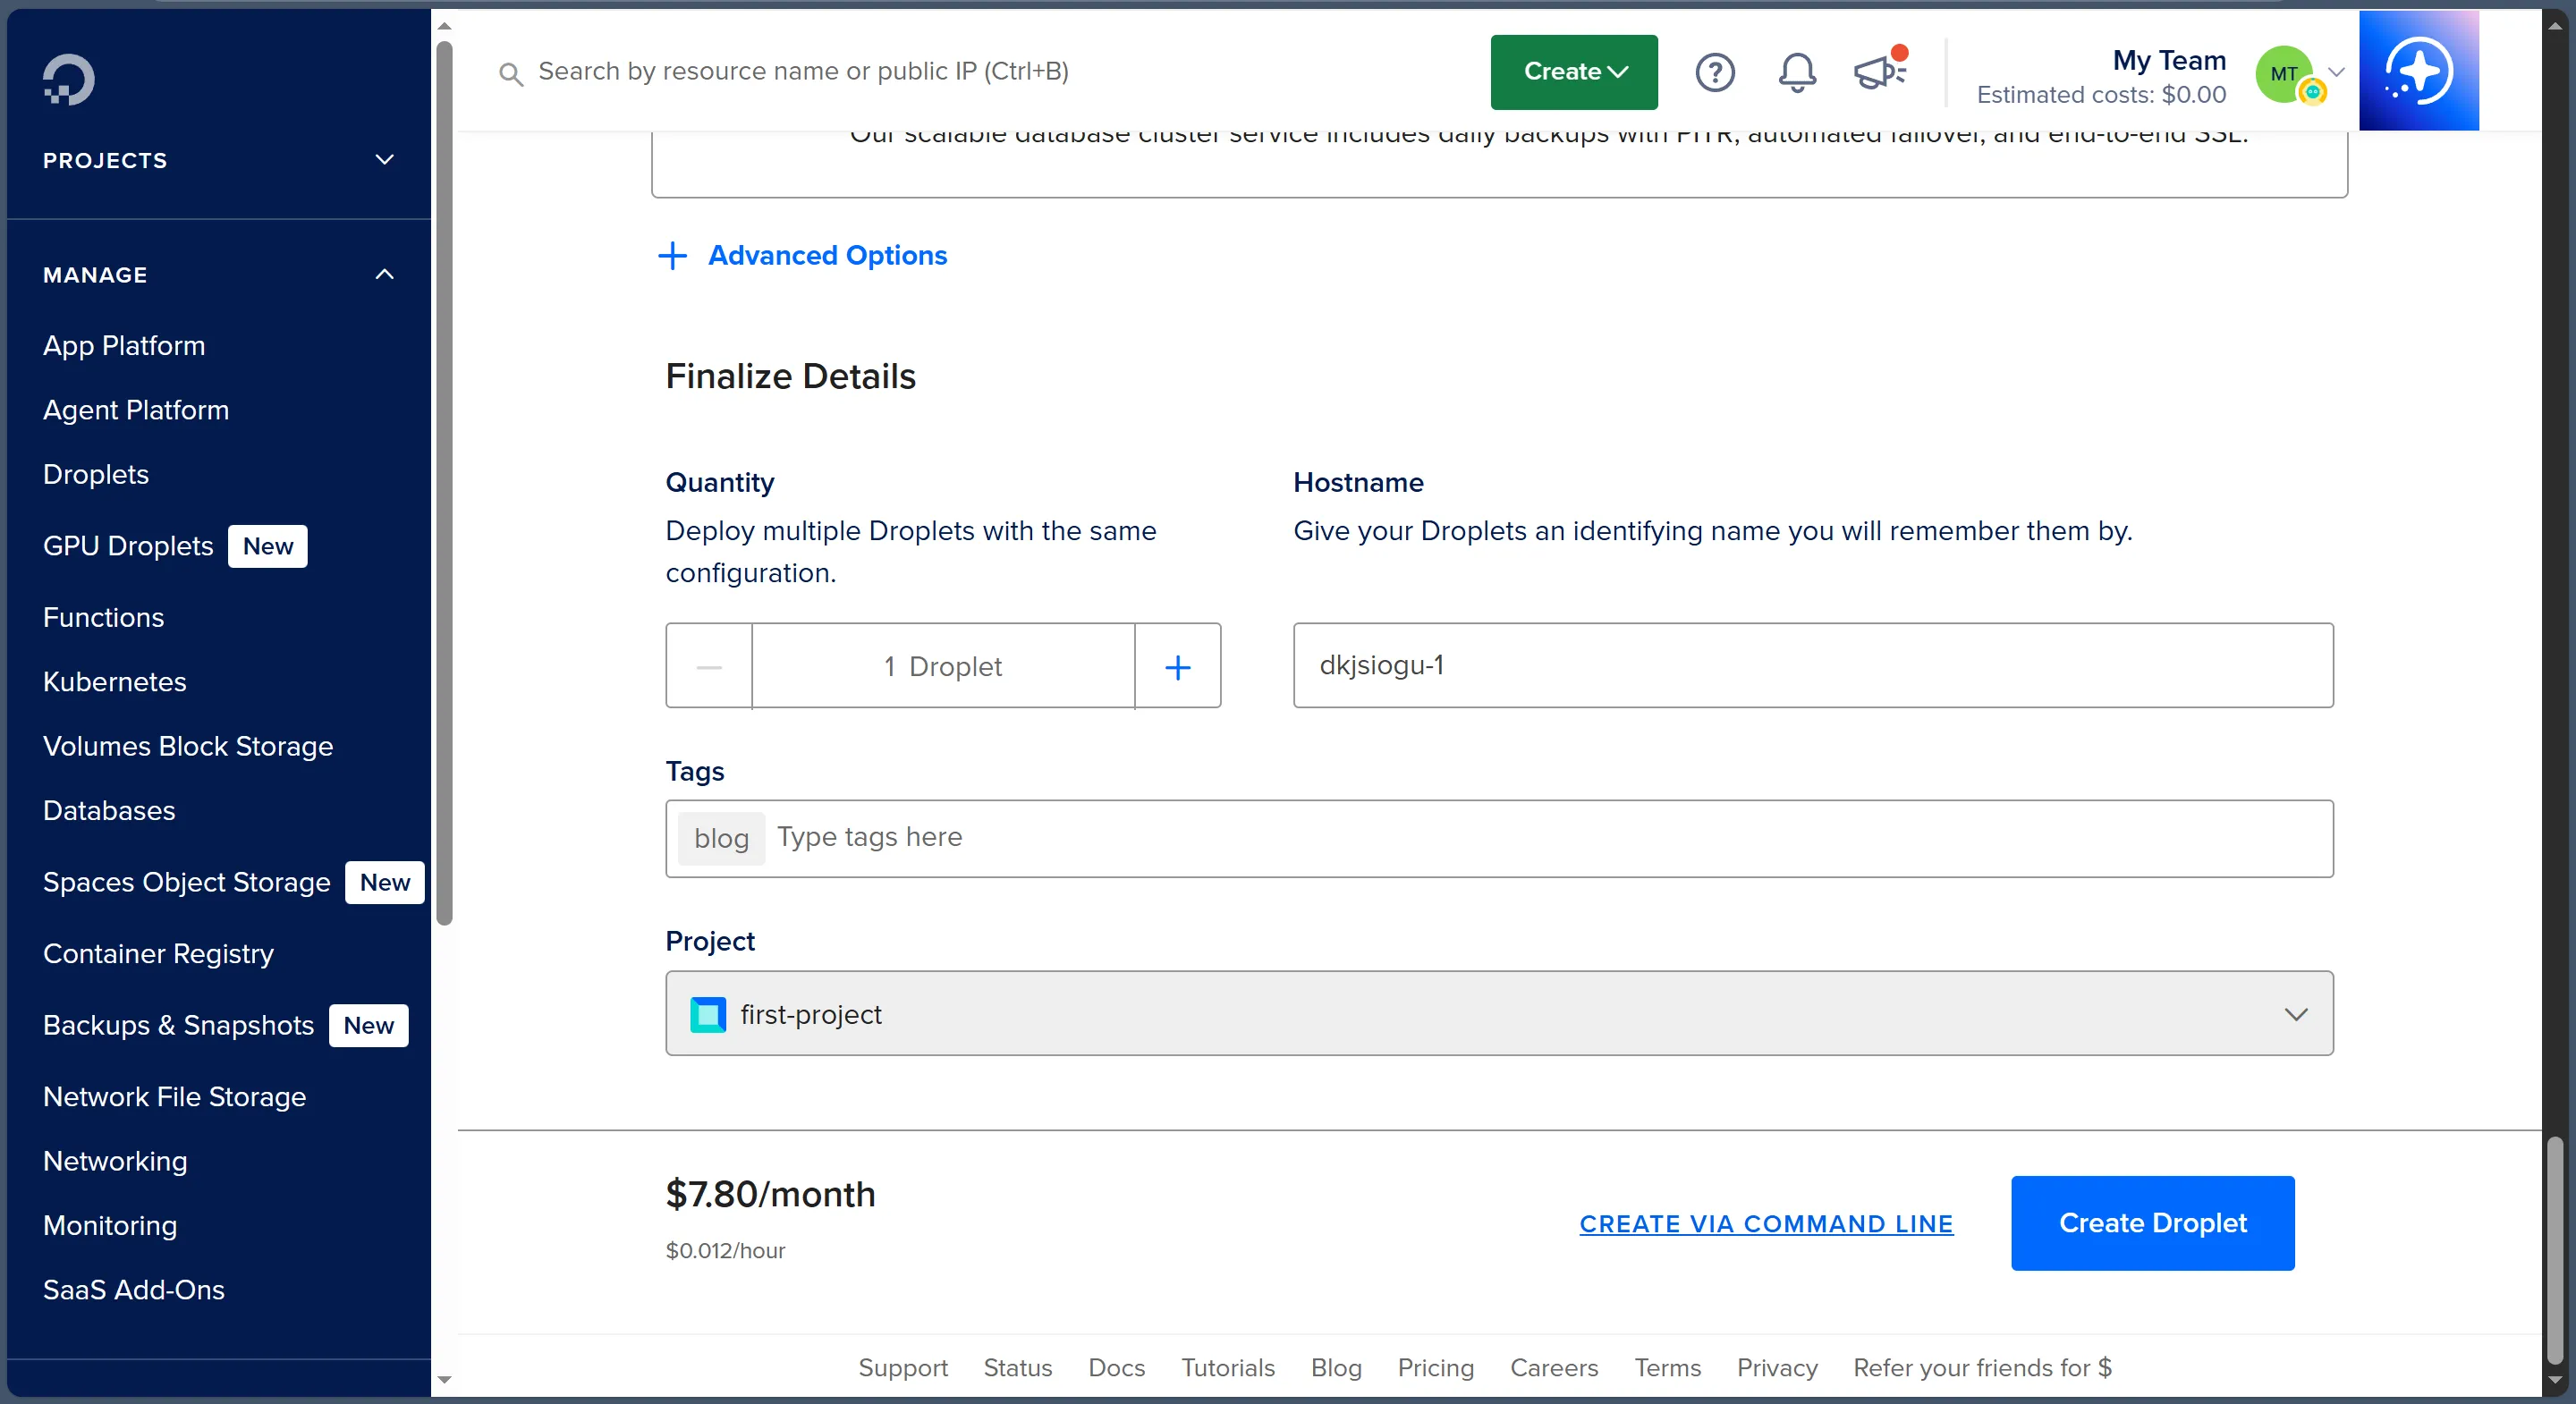Image resolution: width=2576 pixels, height=1404 pixels.
Task: Open Functions in sidebar
Action: (x=104, y=617)
